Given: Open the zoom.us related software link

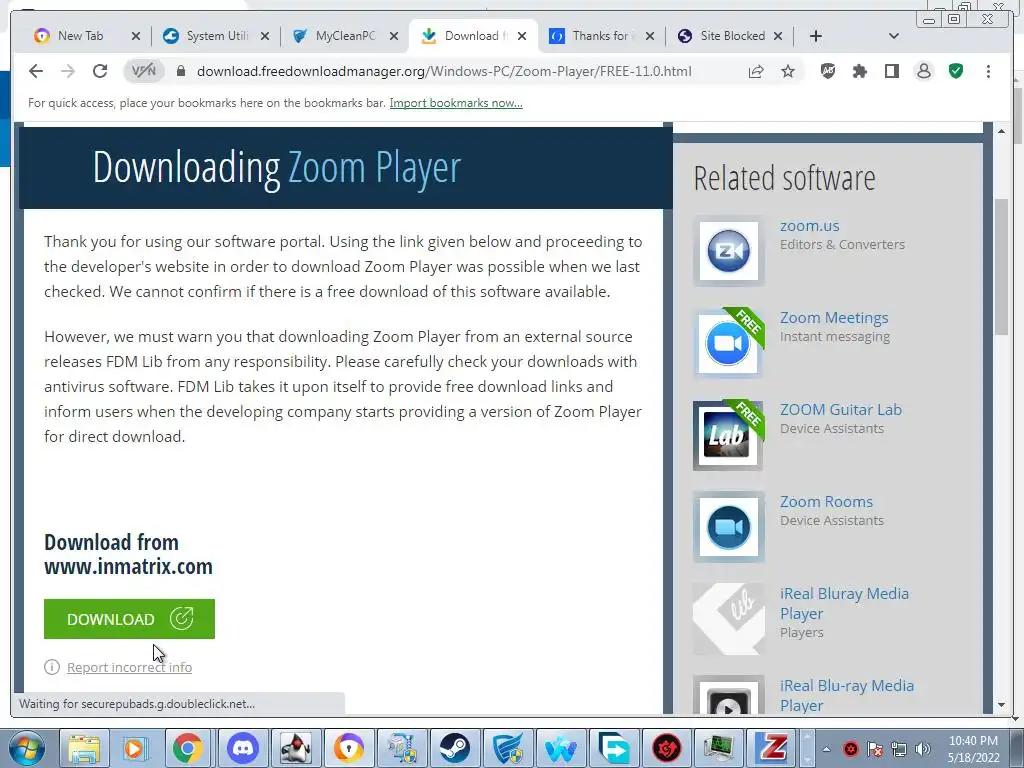Looking at the screenshot, I should 810,225.
